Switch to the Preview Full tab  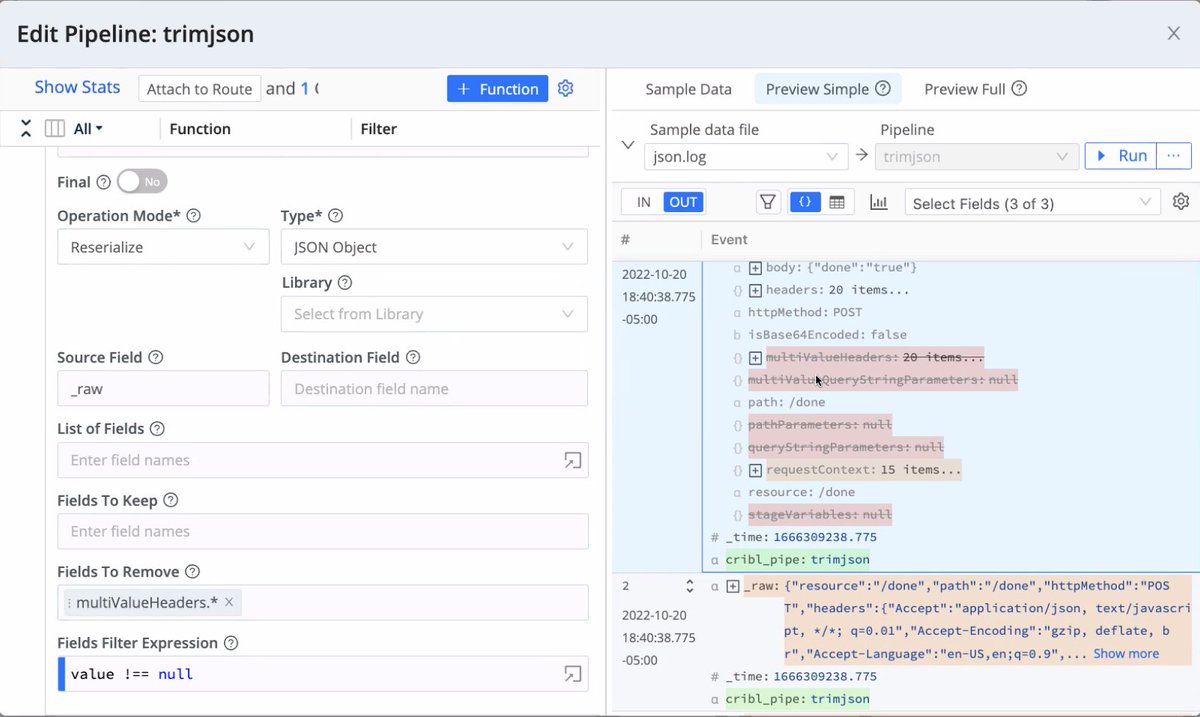click(975, 89)
